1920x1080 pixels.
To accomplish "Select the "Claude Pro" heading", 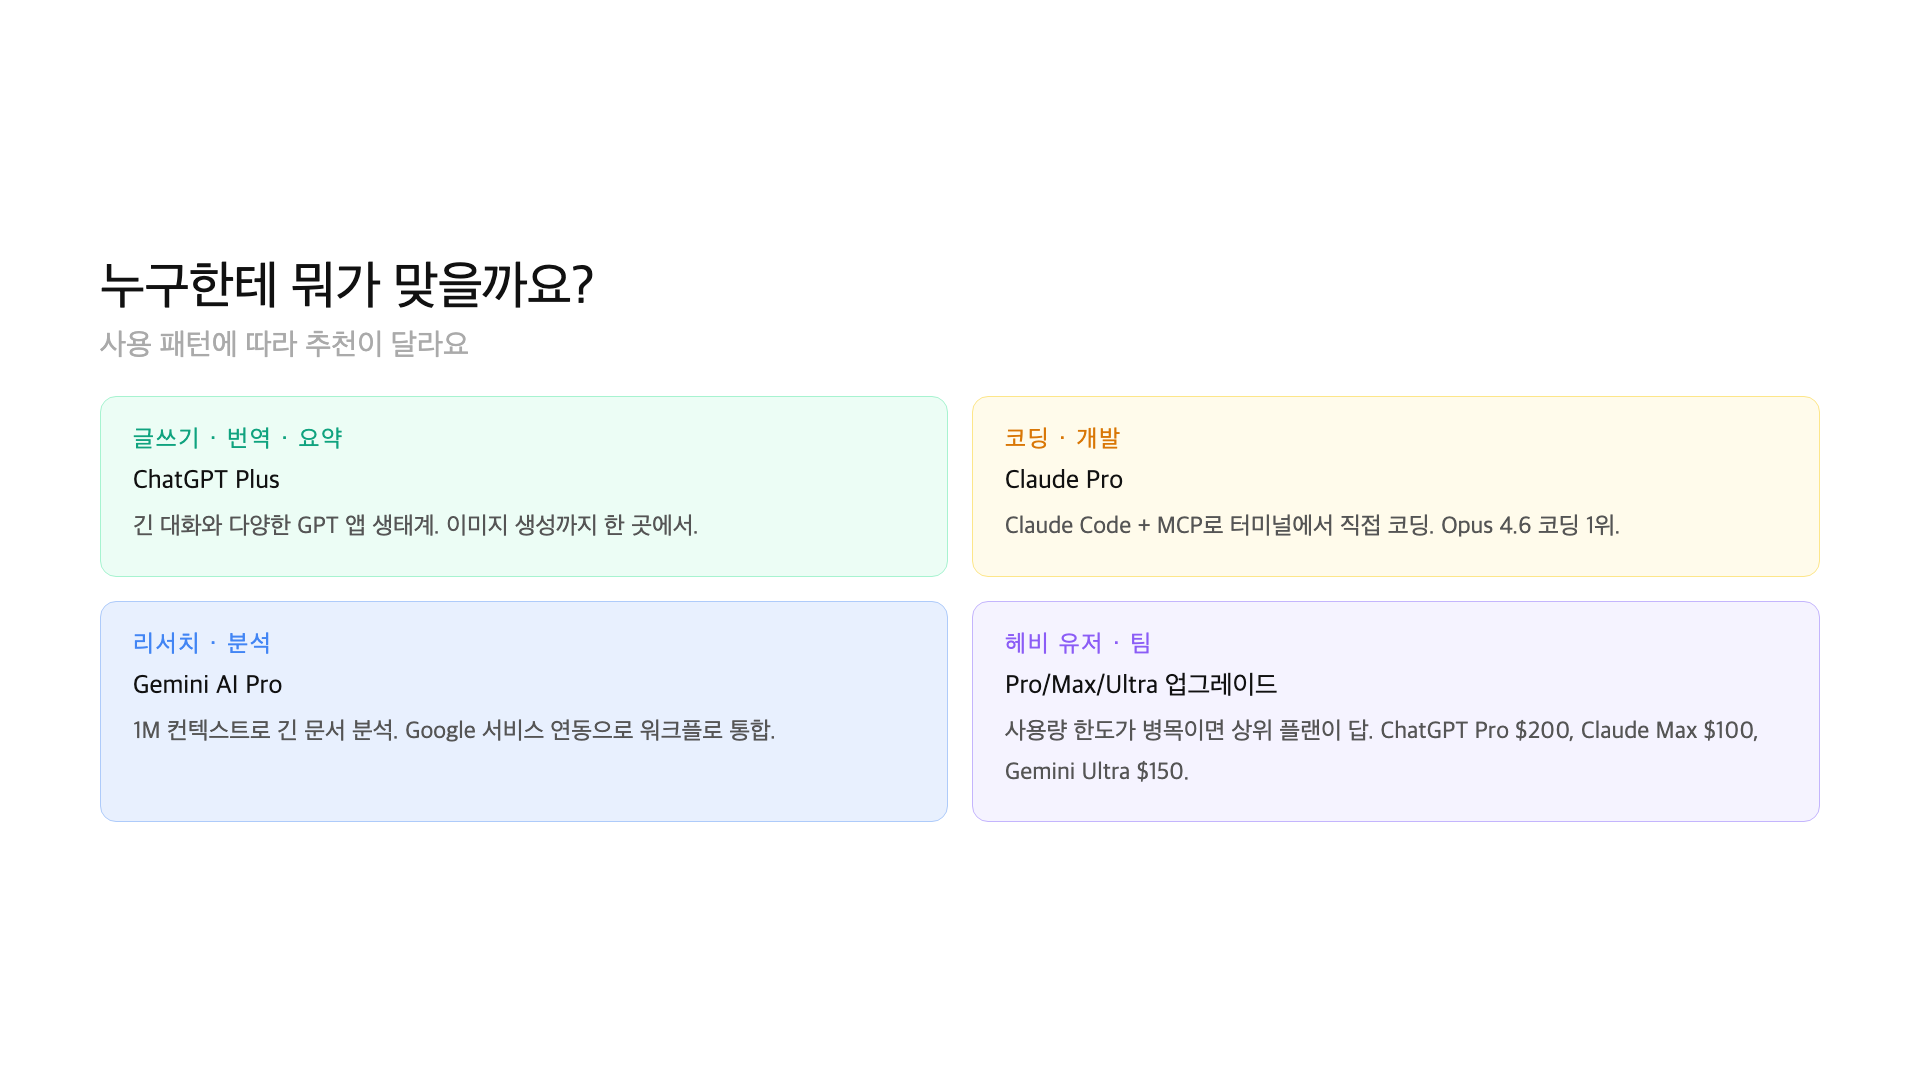I will point(1063,480).
